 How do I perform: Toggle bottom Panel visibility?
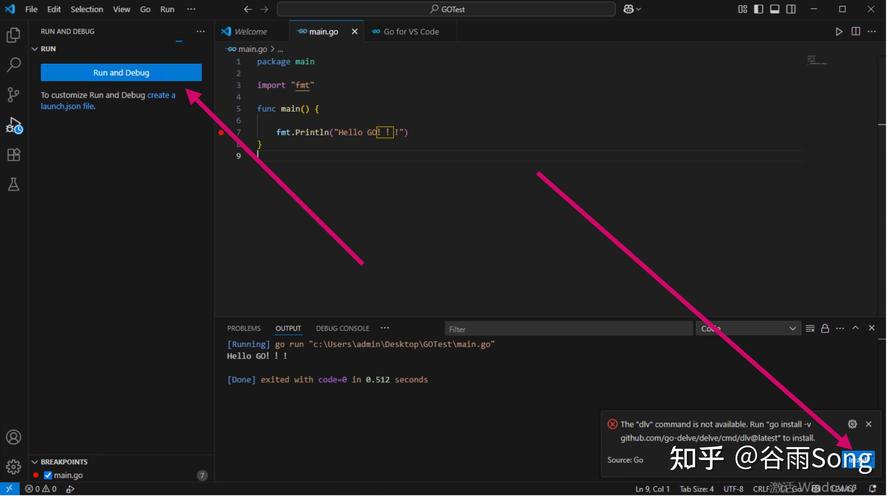(x=774, y=9)
